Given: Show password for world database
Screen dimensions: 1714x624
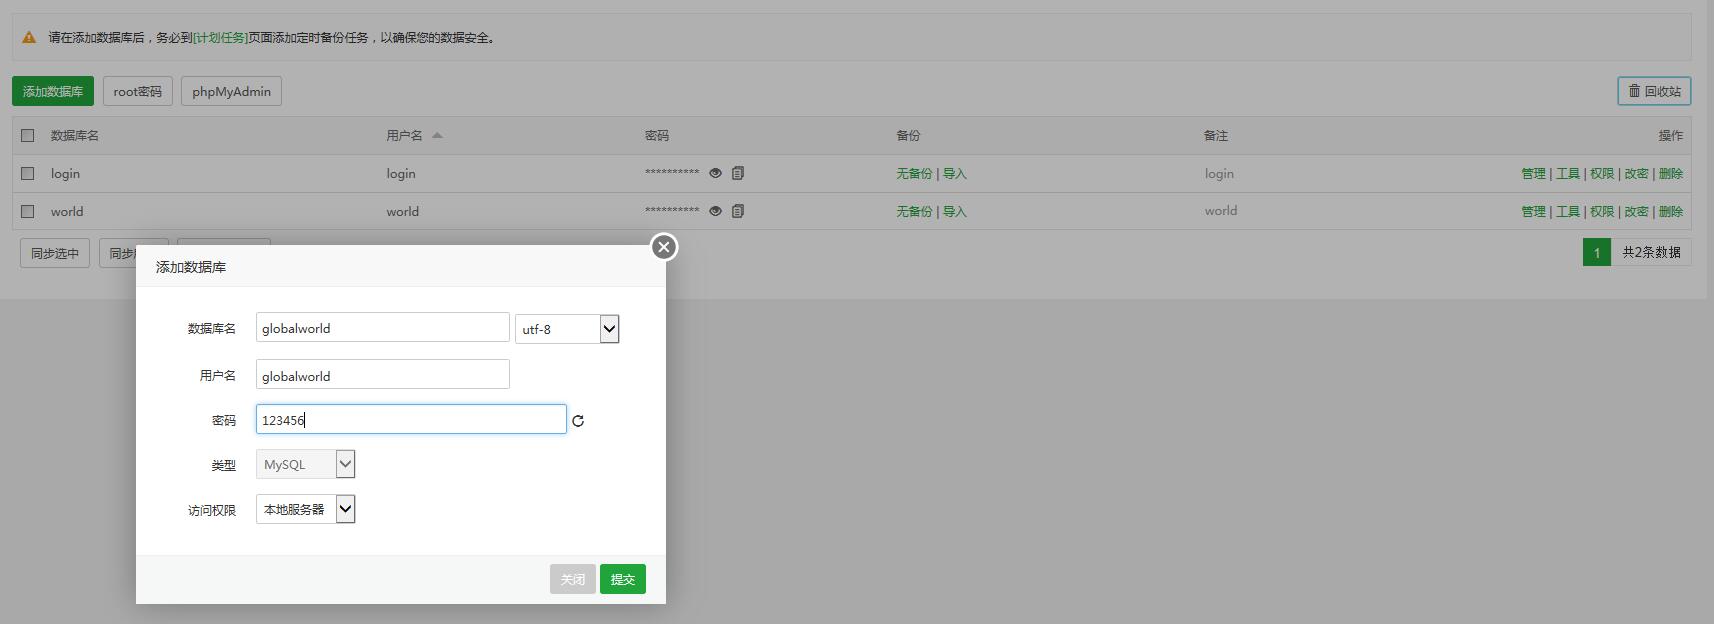Looking at the screenshot, I should click(x=715, y=211).
